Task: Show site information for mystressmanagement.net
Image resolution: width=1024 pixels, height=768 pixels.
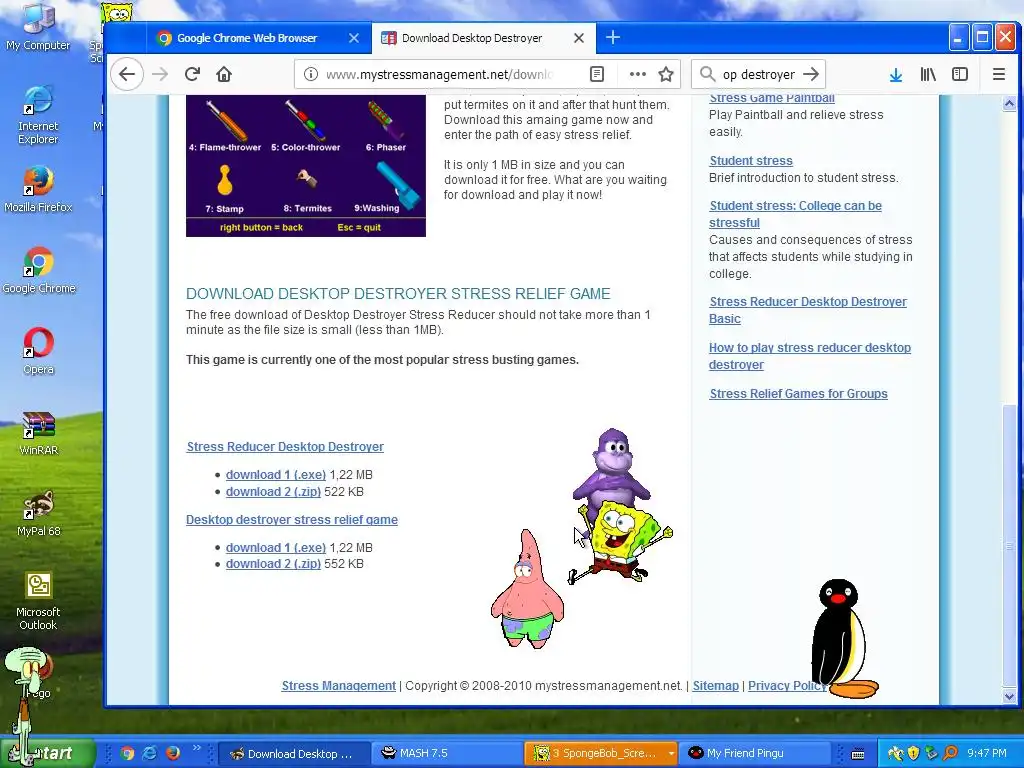Action: coord(311,74)
